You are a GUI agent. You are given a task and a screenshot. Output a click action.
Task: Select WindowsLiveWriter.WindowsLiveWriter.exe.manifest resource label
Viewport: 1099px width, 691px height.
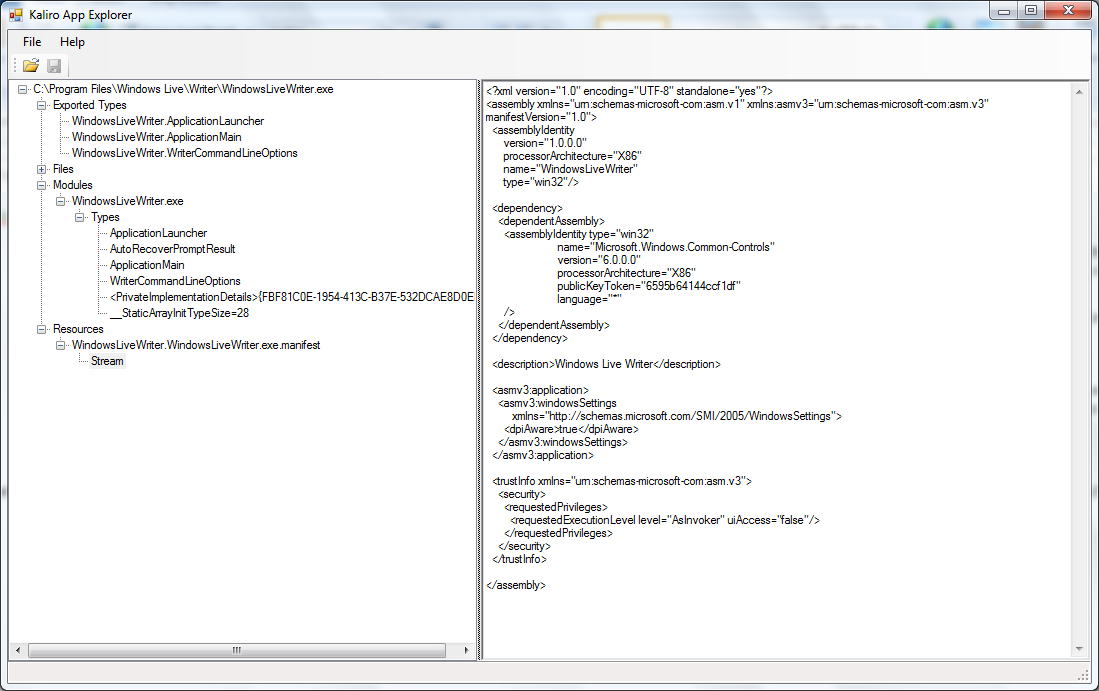click(196, 345)
